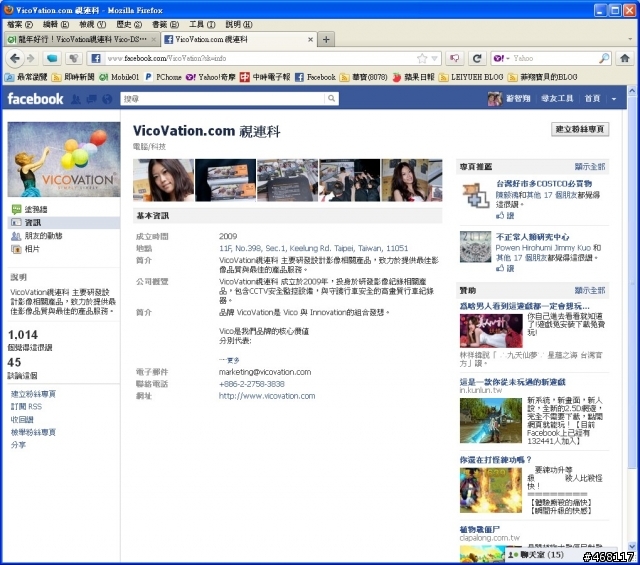The image size is (640, 565).
Task: Reload the page with the refresh icon
Action: pos(477,58)
